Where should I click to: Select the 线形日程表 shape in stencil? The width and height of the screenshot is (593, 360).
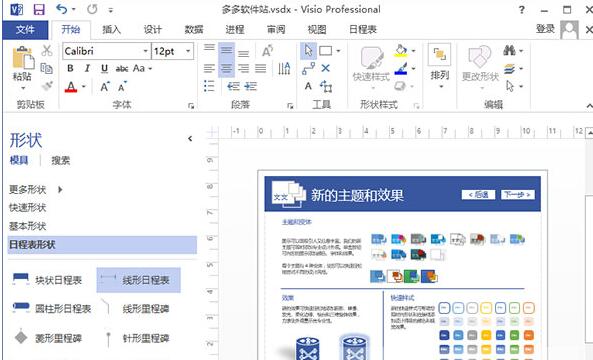click(x=138, y=280)
